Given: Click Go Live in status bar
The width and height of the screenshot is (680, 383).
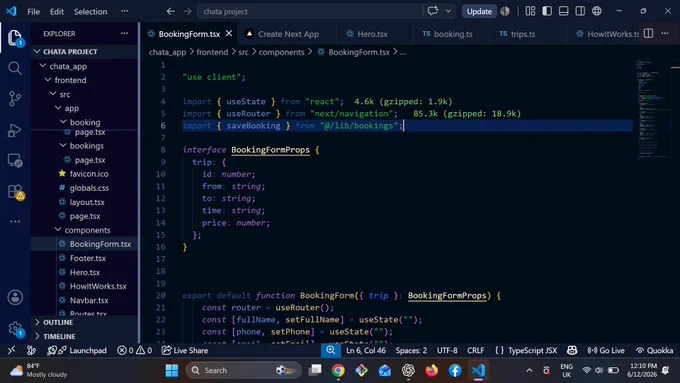Looking at the screenshot, I should pos(606,350).
